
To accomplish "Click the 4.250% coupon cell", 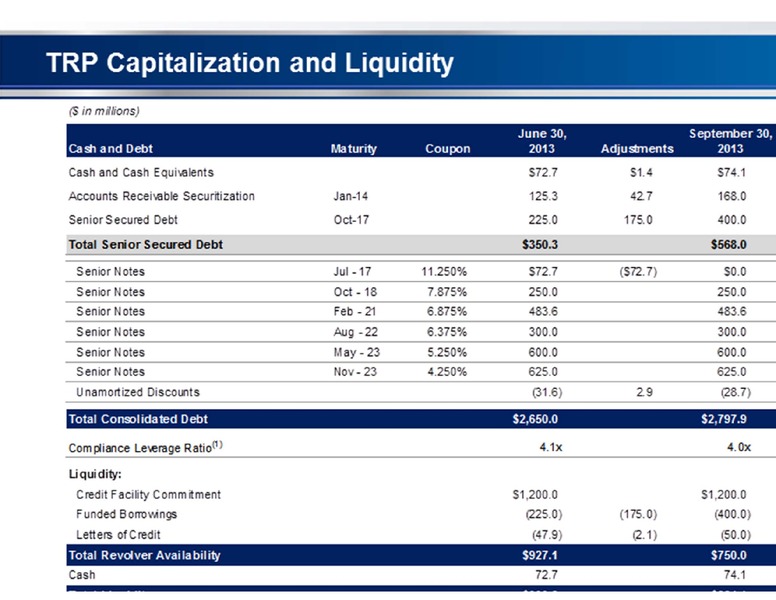I will tap(447, 372).
